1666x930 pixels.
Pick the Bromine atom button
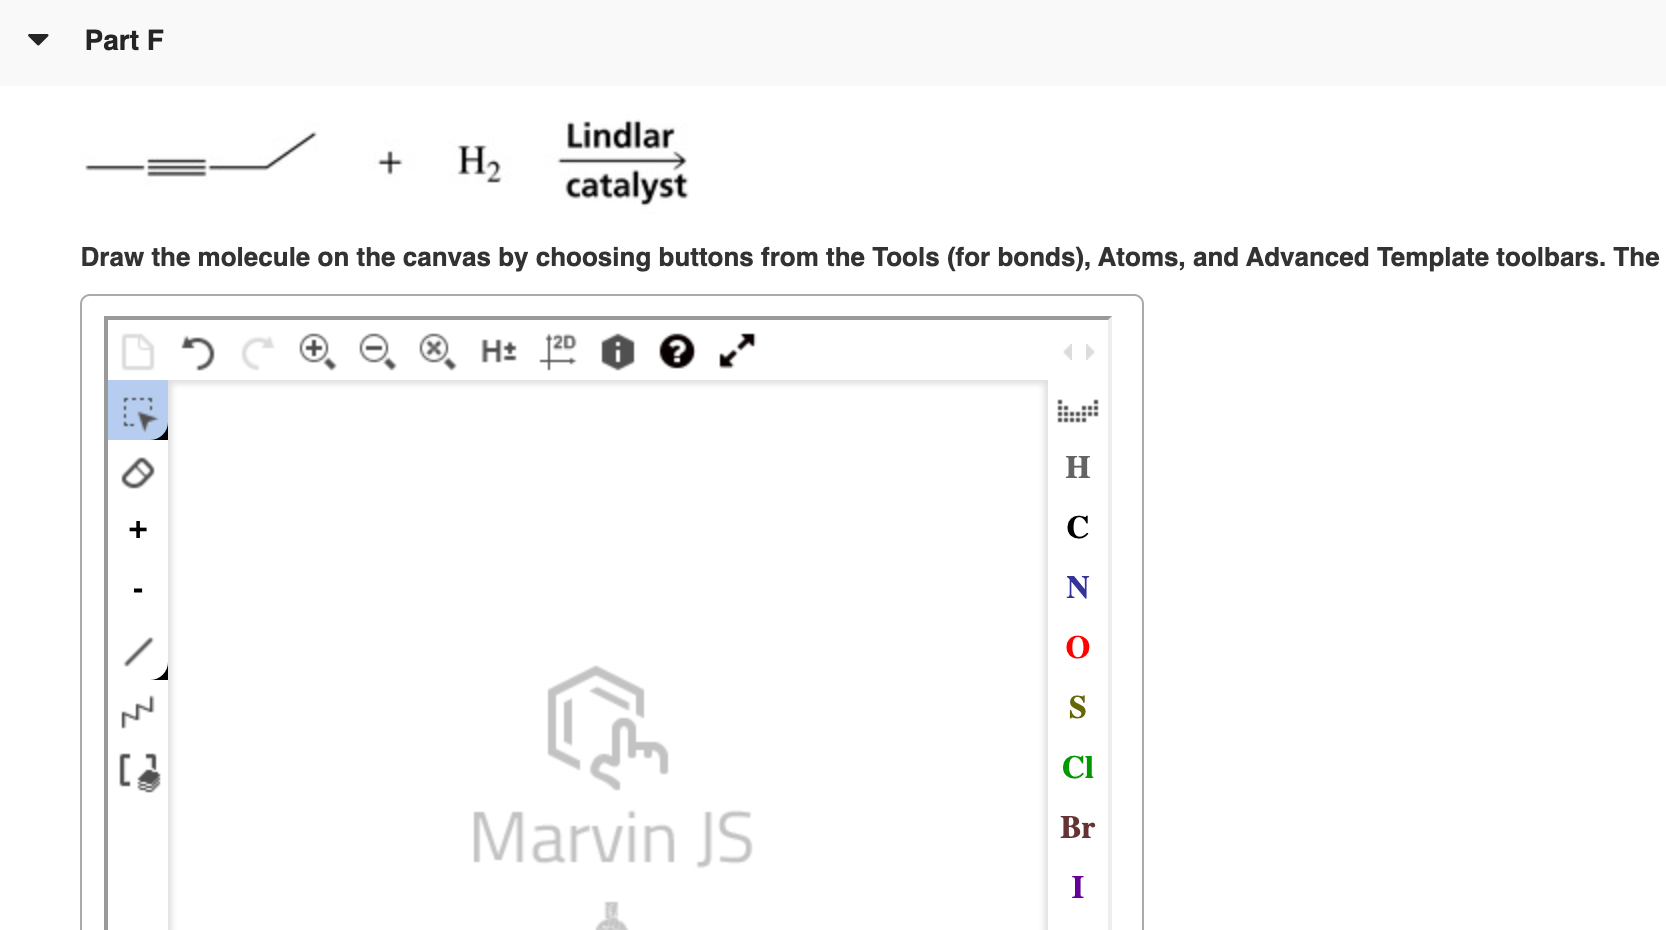point(1077,827)
